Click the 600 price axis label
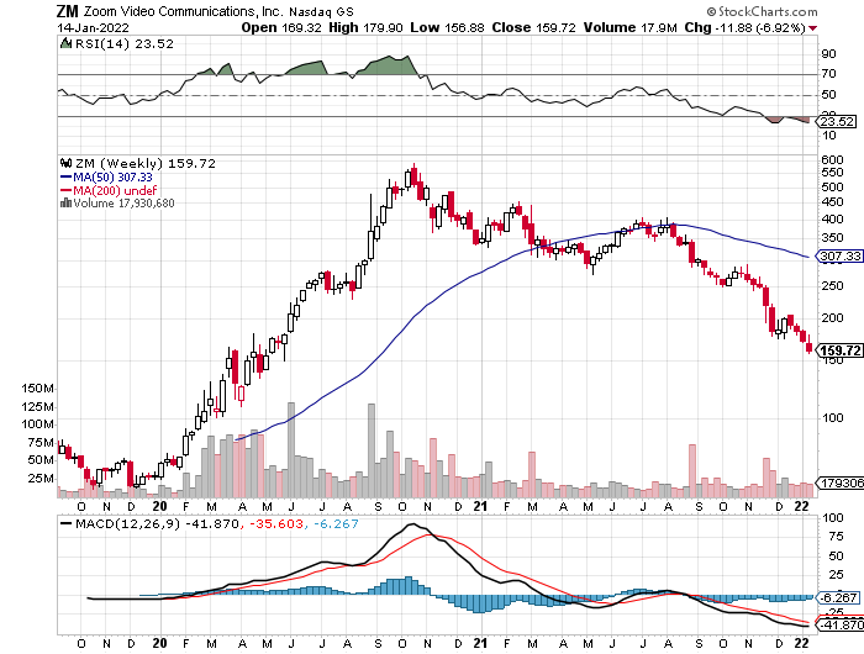The height and width of the screenshot is (654, 864). coord(833,160)
